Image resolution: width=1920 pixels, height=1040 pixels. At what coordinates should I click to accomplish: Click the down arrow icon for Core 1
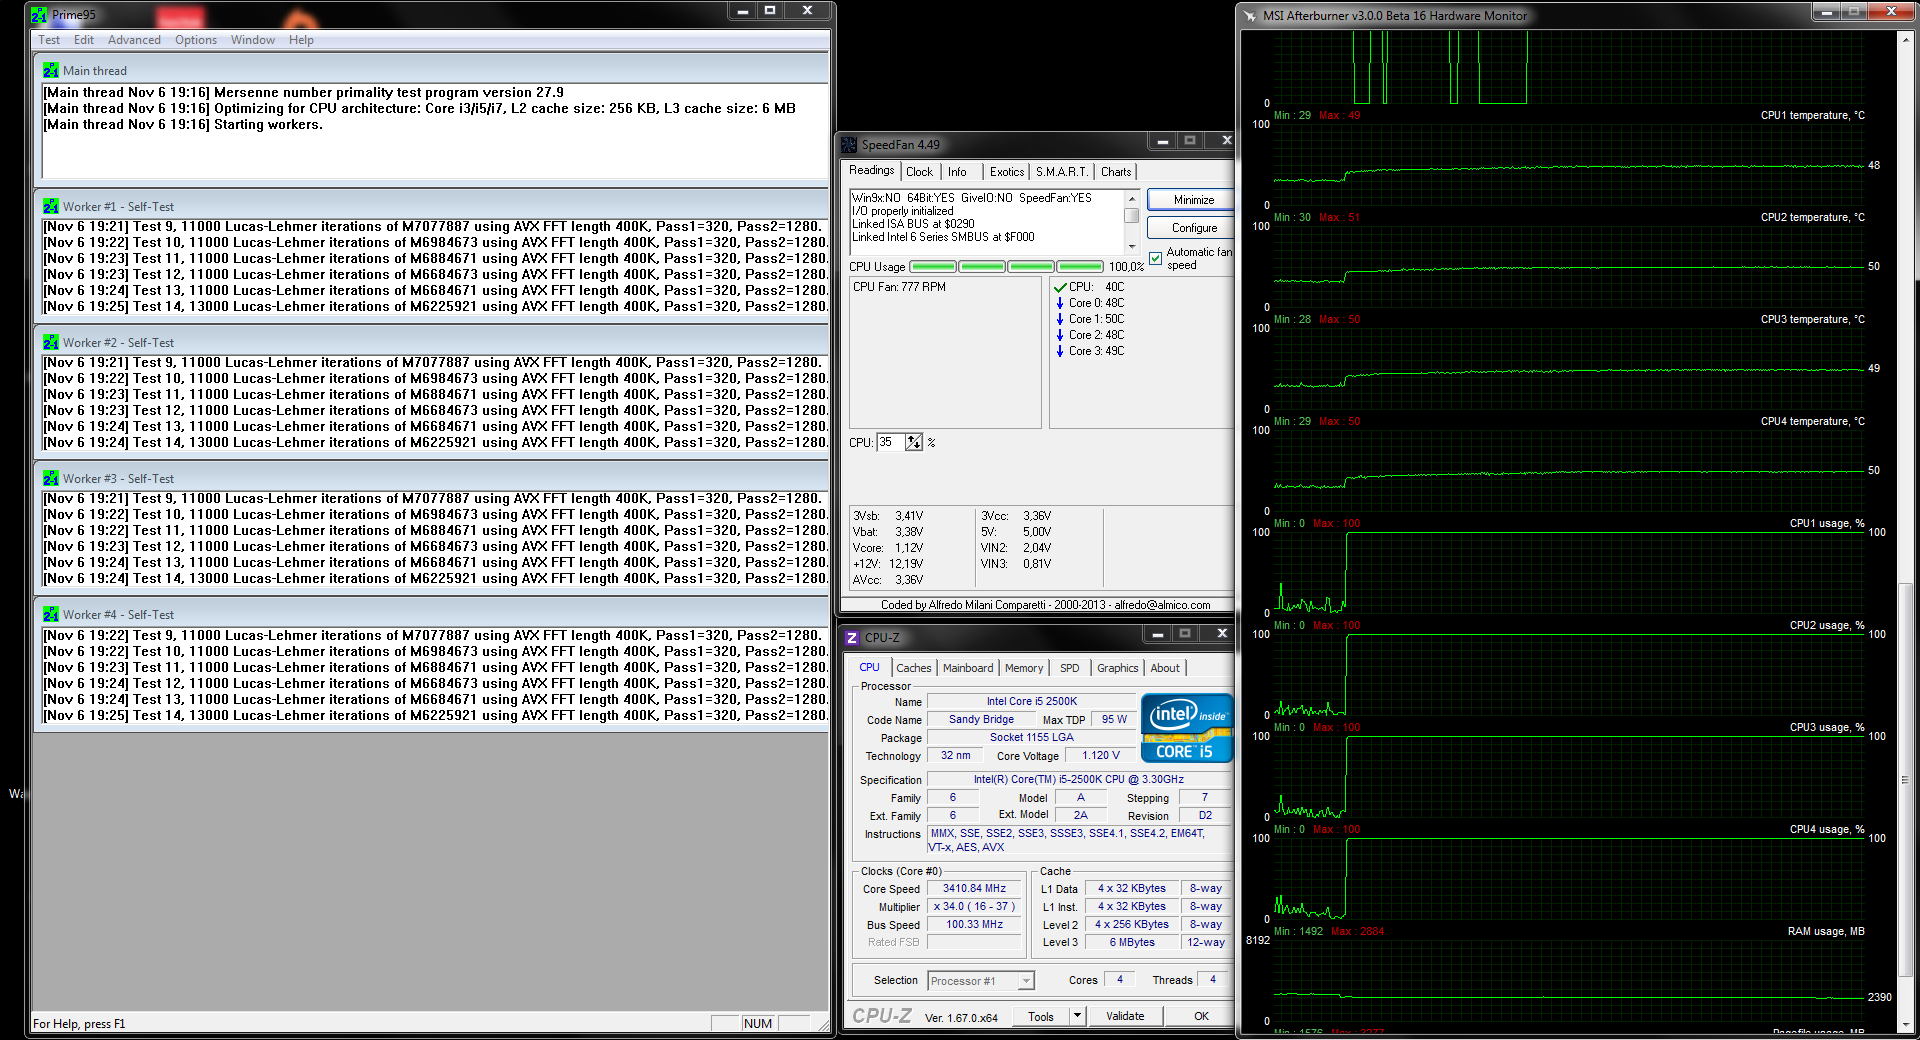1060,319
